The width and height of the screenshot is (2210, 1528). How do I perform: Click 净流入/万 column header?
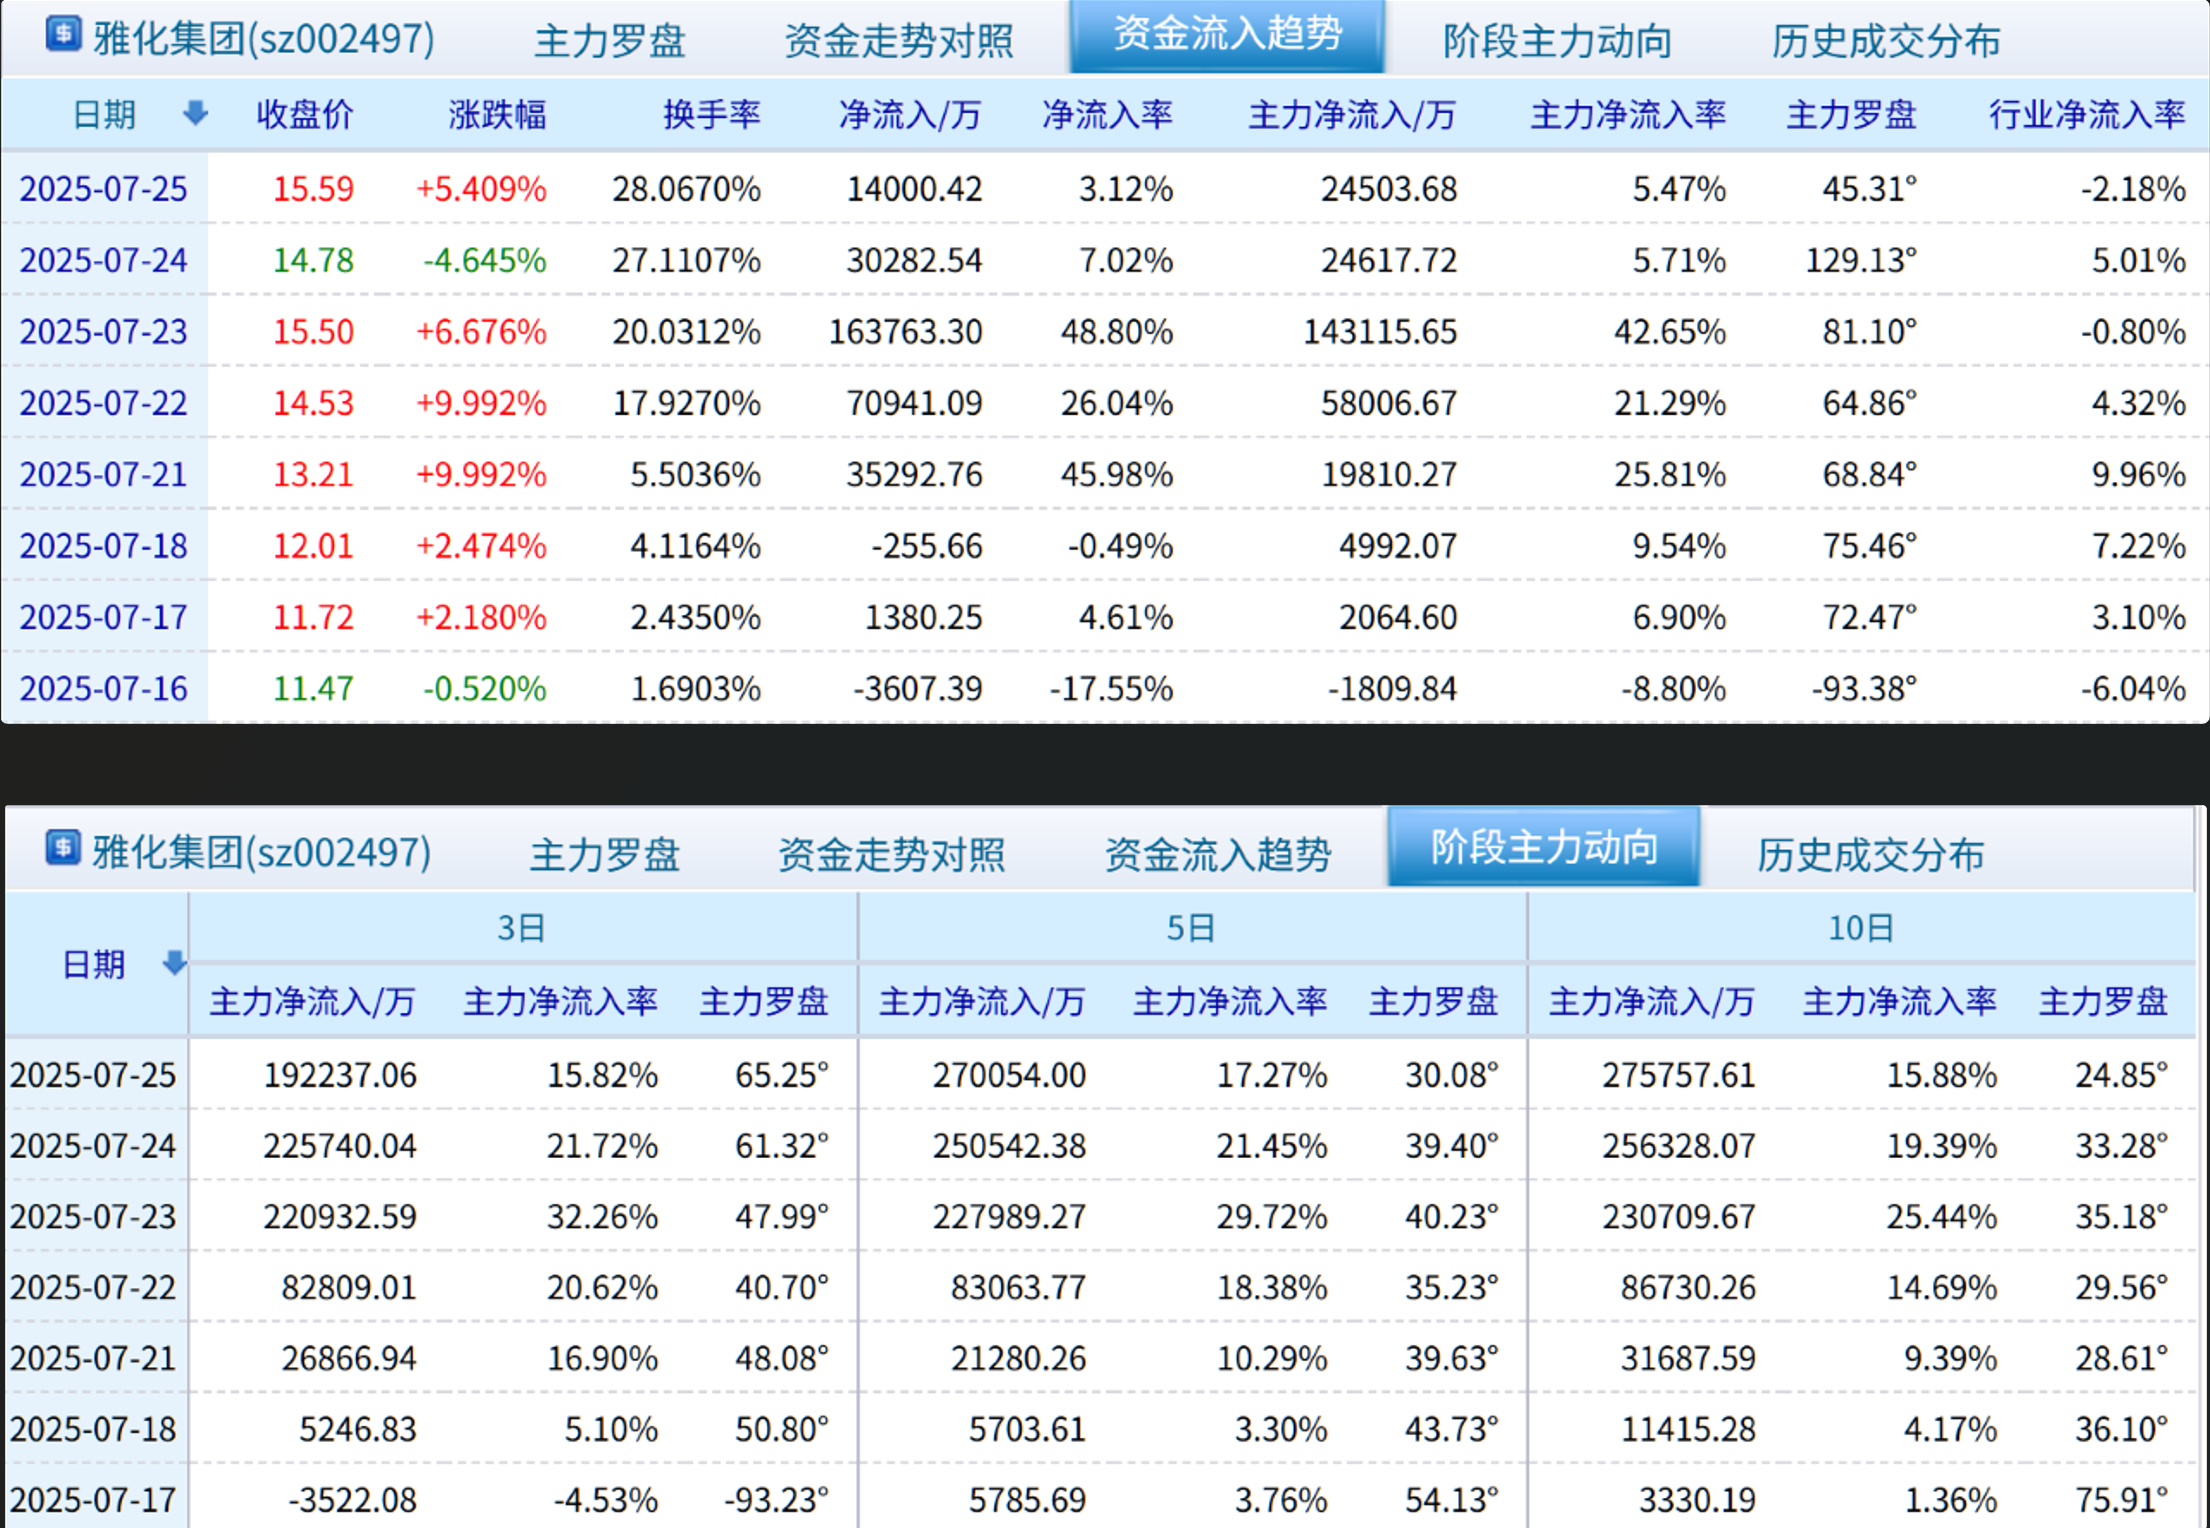(x=910, y=114)
